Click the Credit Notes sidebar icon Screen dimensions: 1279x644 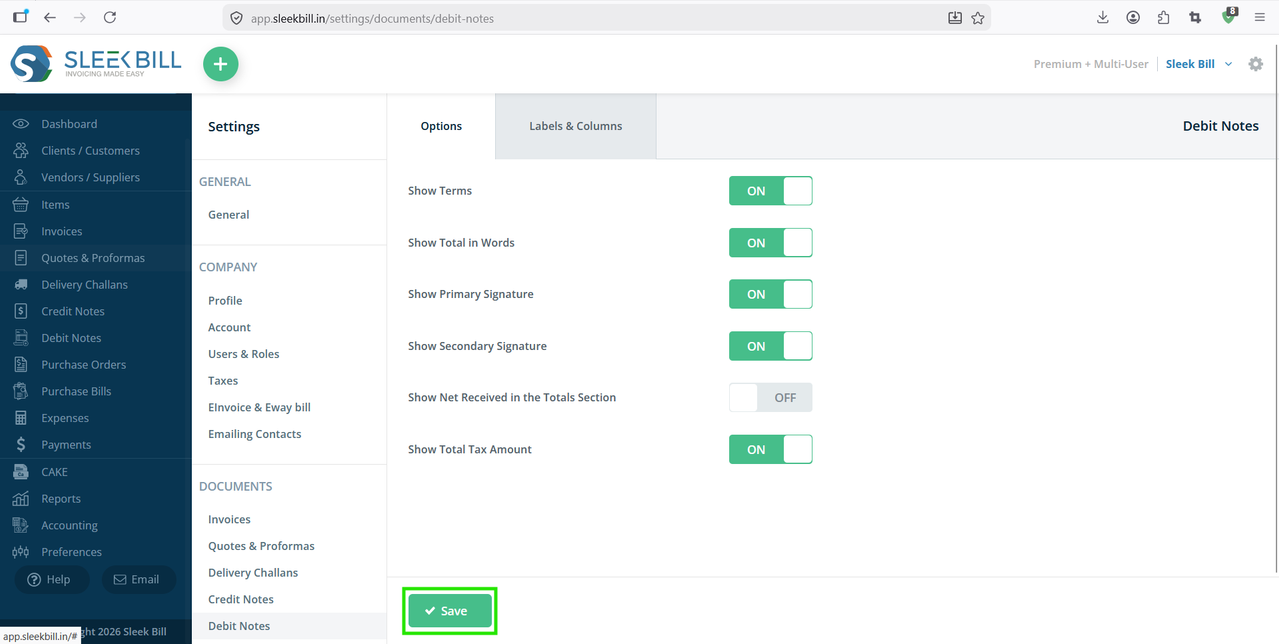(x=21, y=311)
